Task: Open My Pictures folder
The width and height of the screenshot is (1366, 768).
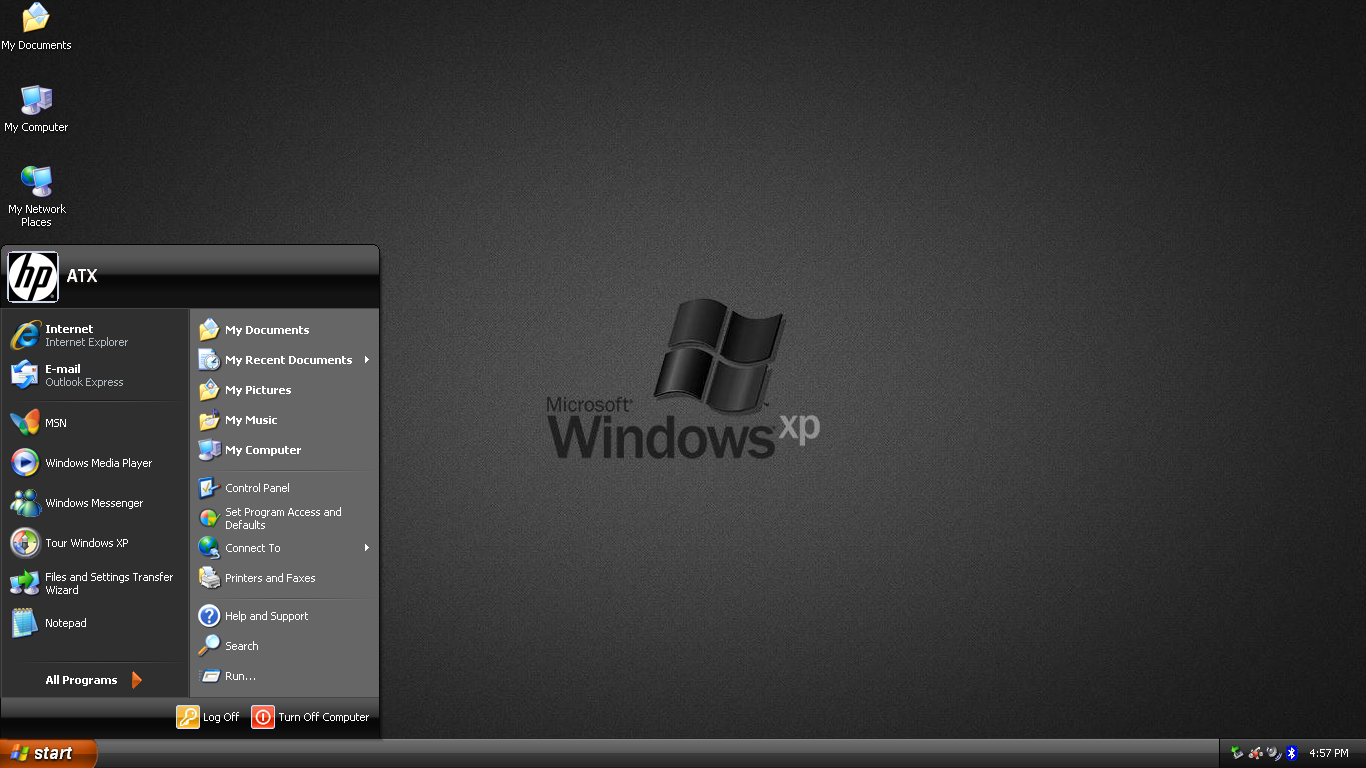Action: (x=284, y=390)
